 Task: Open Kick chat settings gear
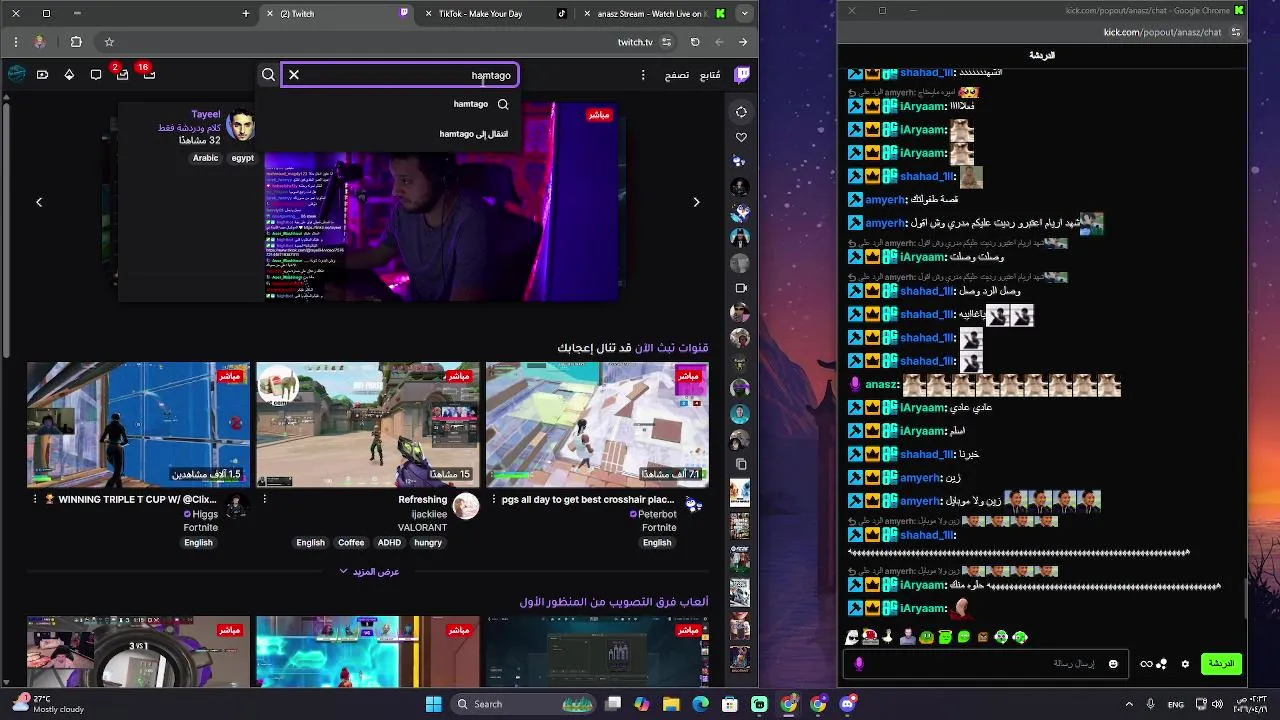point(1186,664)
